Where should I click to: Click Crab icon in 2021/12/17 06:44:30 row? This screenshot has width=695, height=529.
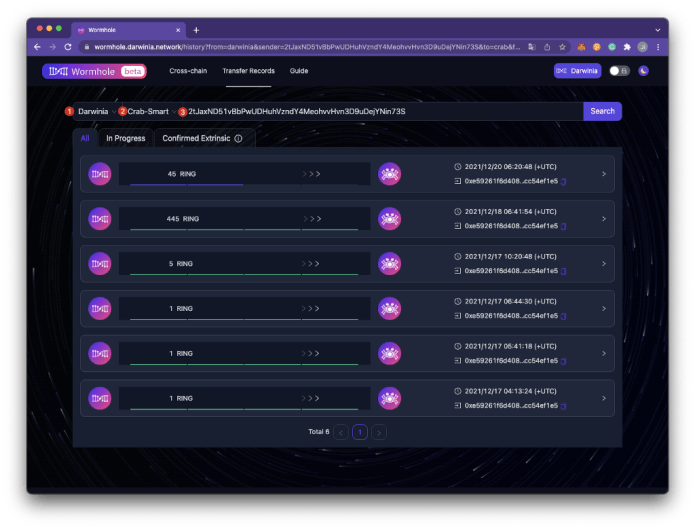coord(389,308)
